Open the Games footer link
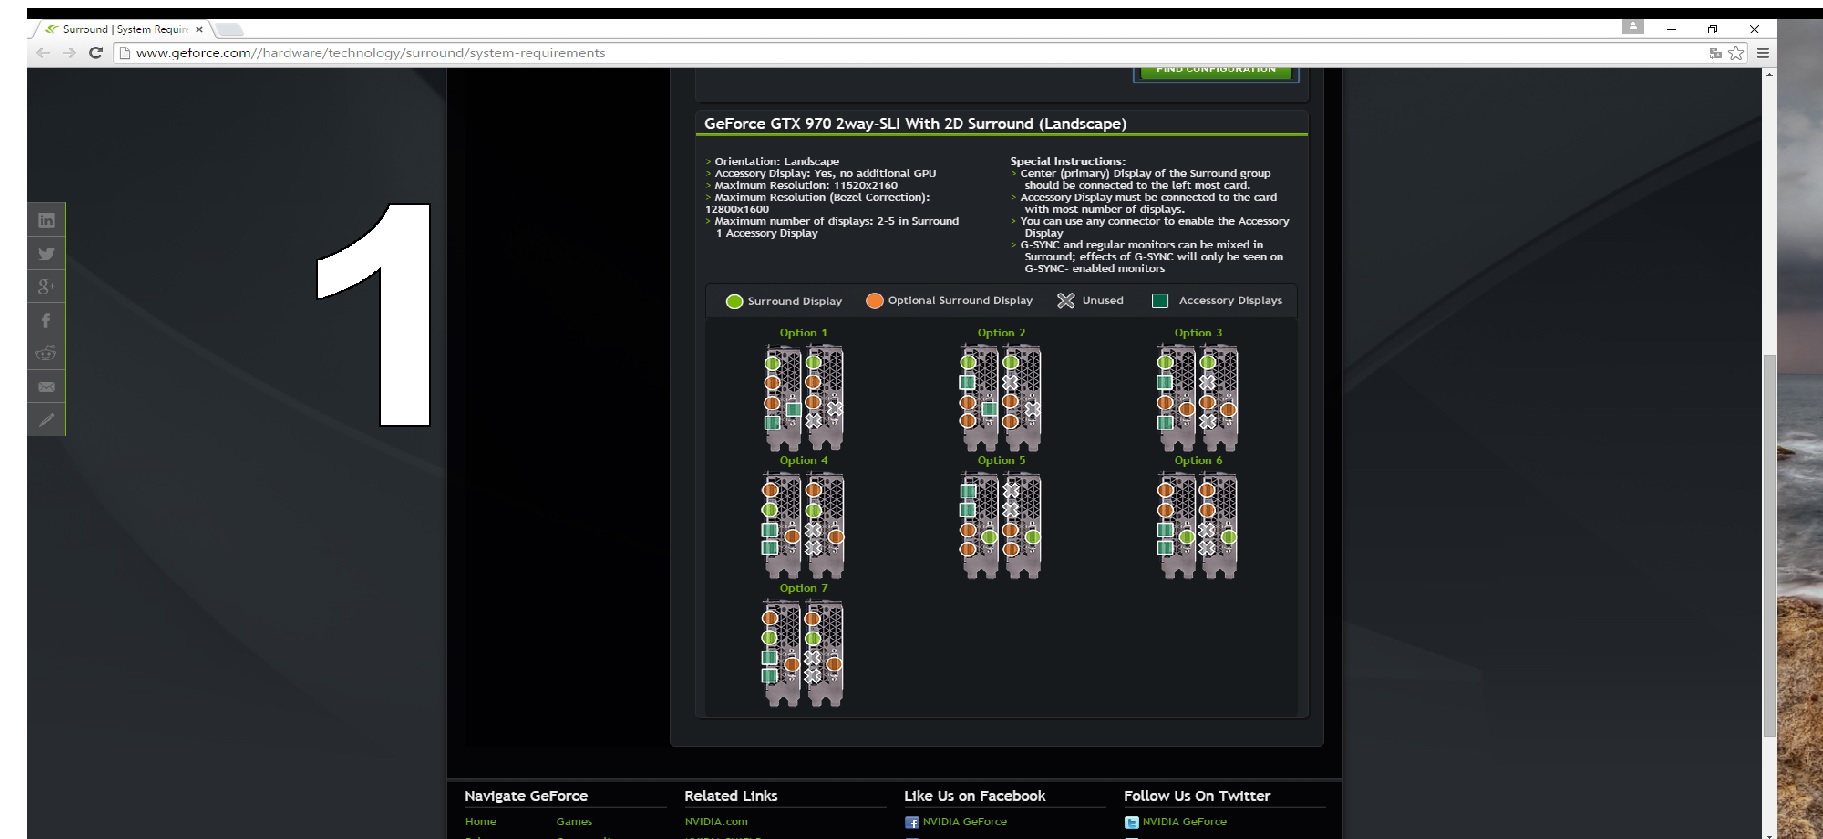1823x839 pixels. (x=574, y=822)
